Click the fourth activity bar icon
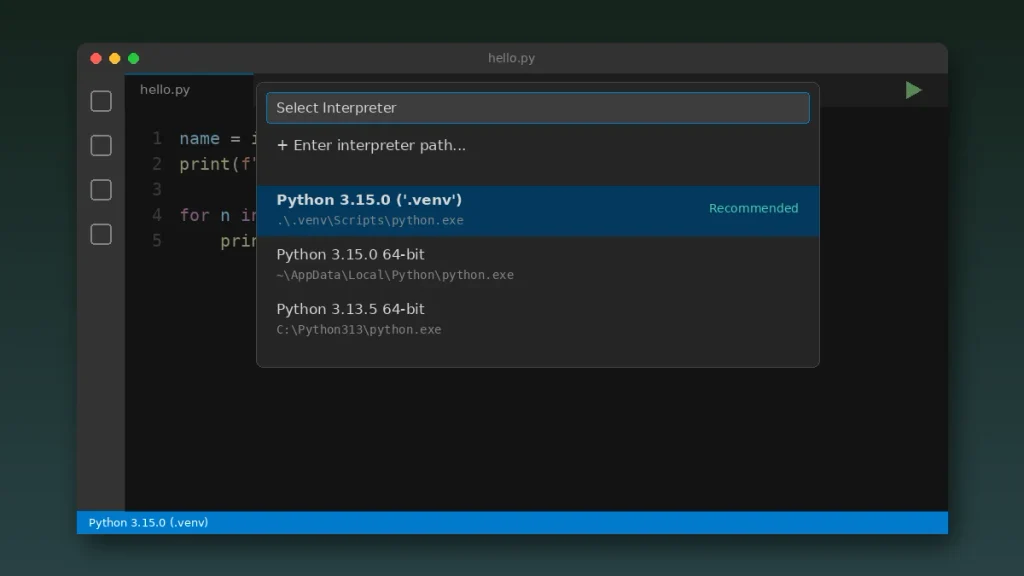 tap(101, 234)
